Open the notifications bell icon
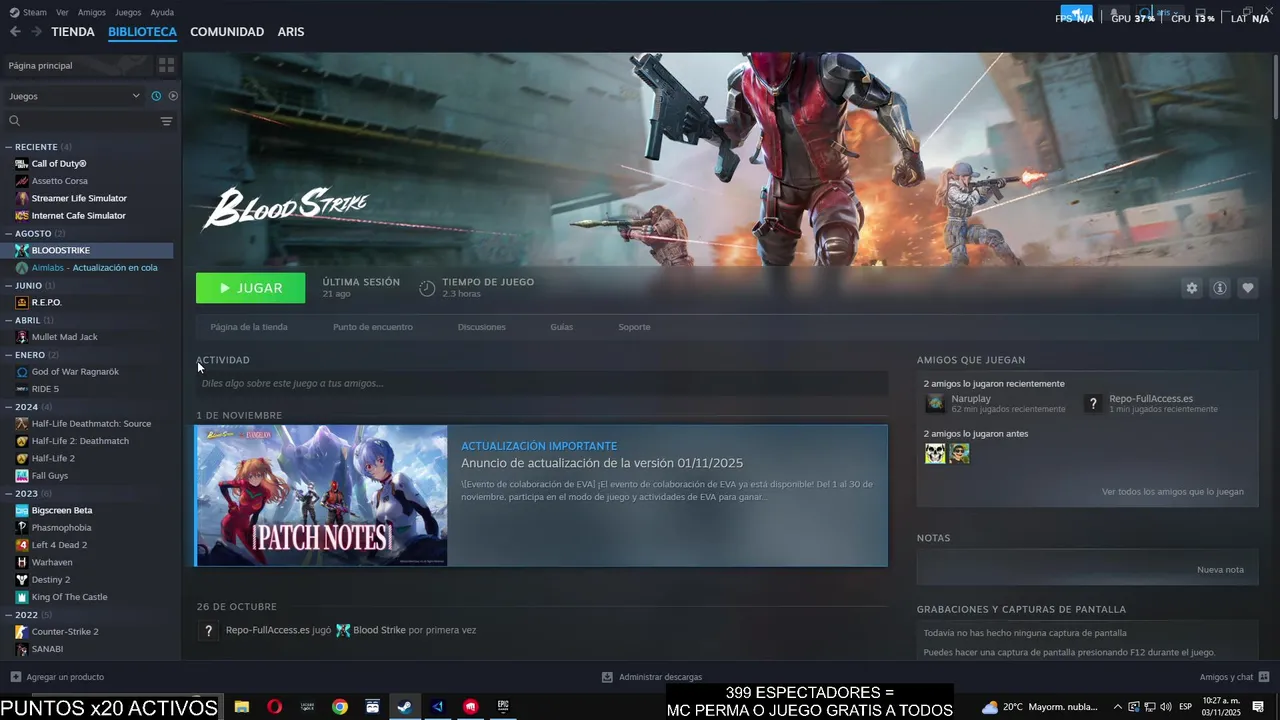The height and width of the screenshot is (720, 1280). [x=1114, y=14]
